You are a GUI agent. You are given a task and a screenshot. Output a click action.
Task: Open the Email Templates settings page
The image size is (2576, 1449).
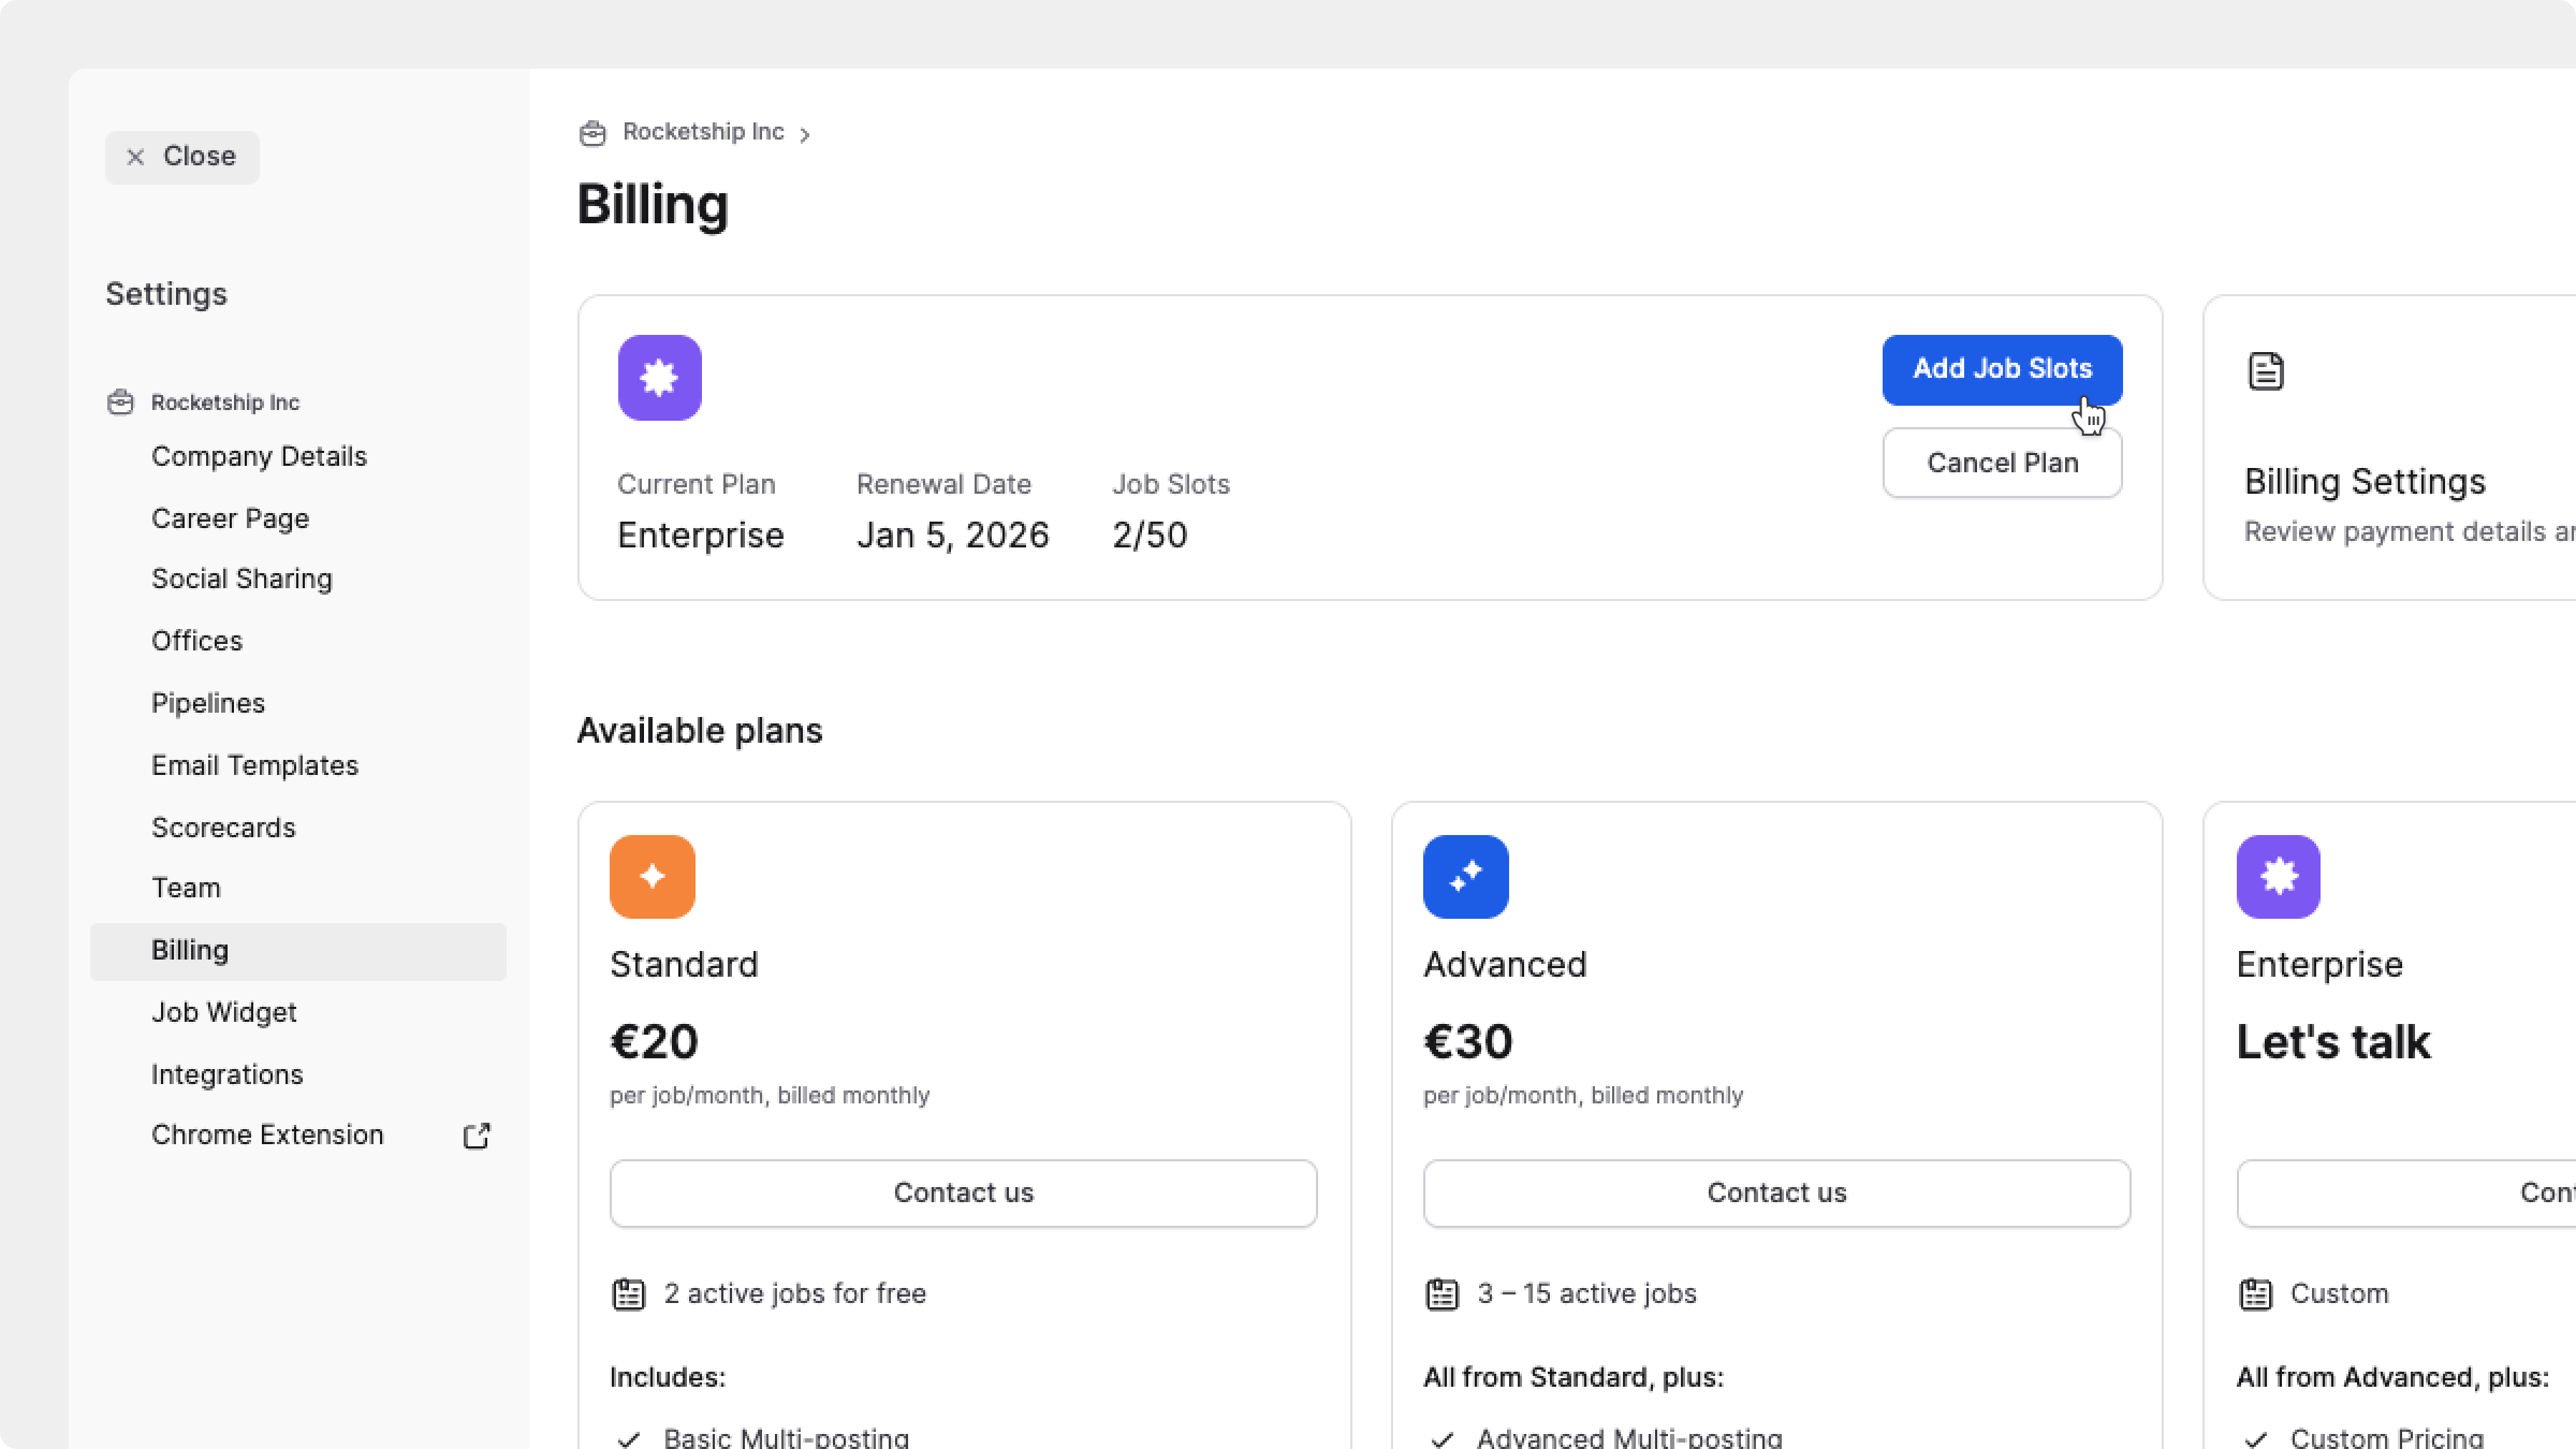254,765
